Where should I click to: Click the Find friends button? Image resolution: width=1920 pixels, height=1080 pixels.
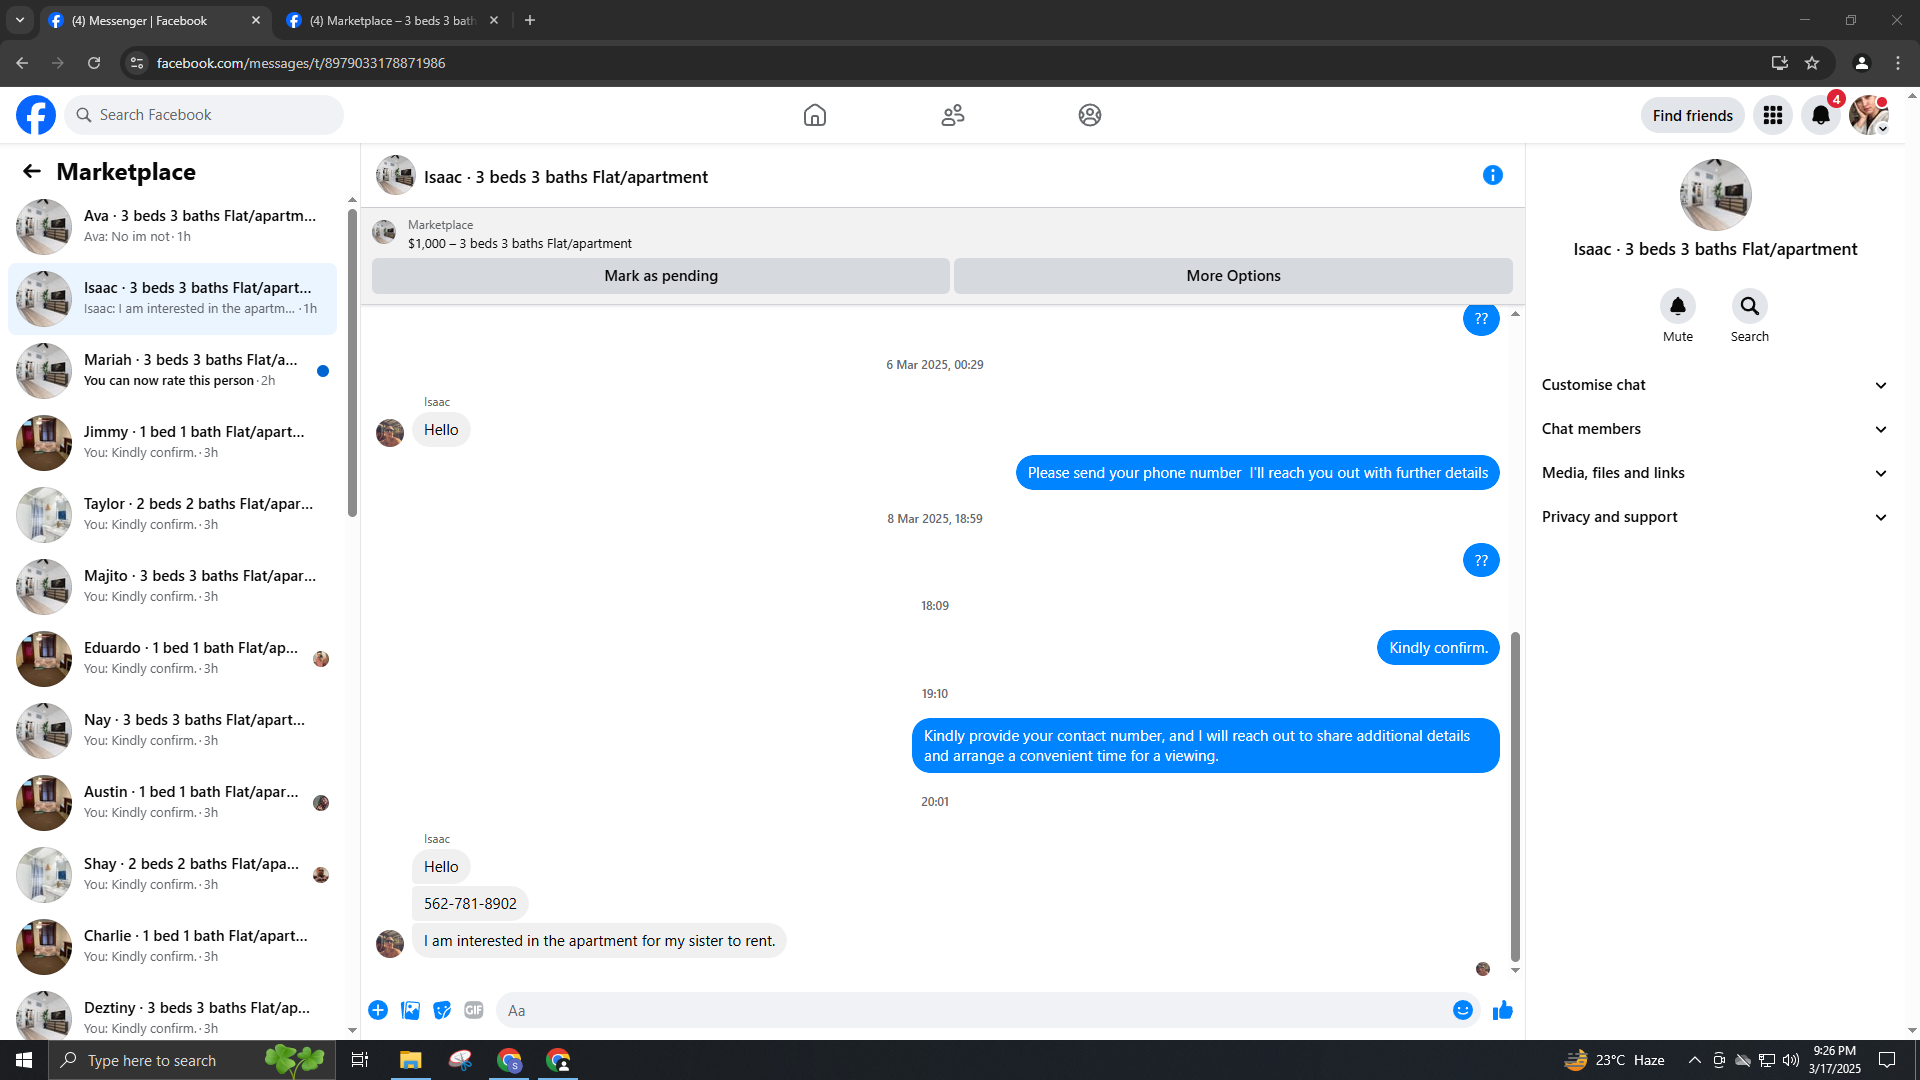point(1693,116)
